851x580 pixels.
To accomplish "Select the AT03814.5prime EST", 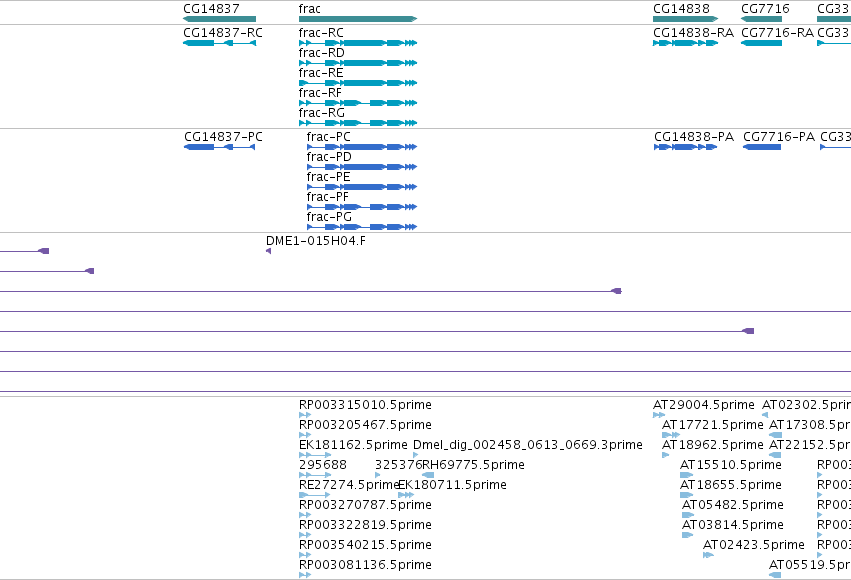I will [688, 536].
